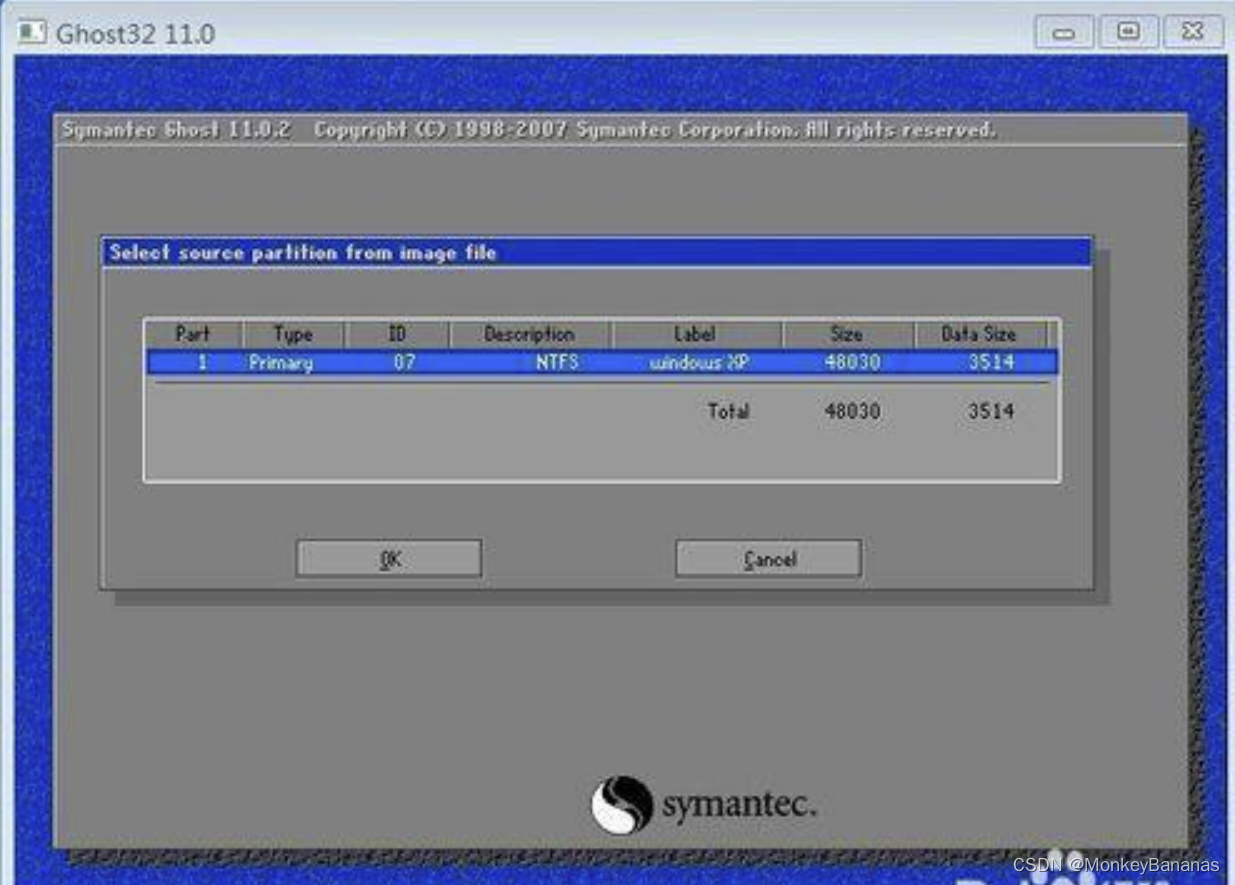The height and width of the screenshot is (885, 1235).
Task: Close the Ghost32 11.0 window
Action: click(x=1192, y=32)
